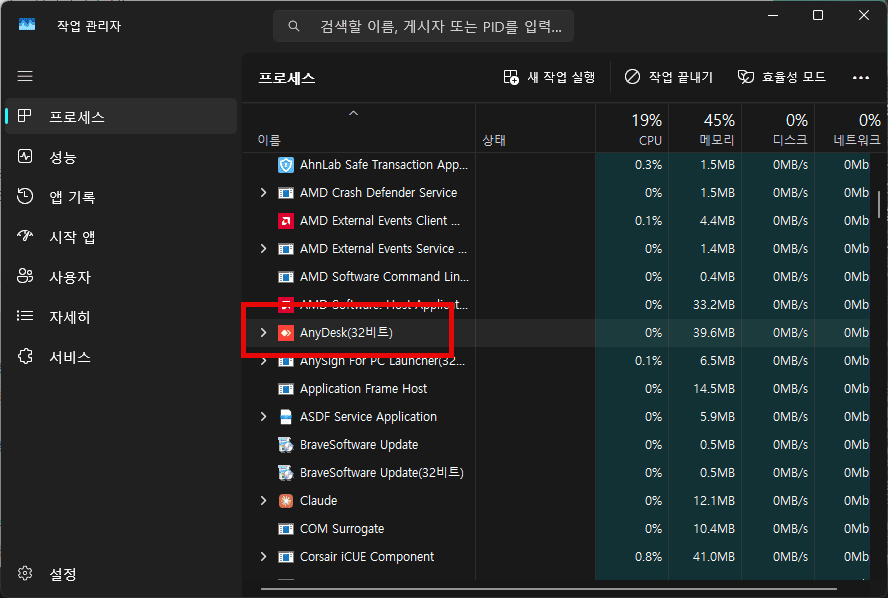This screenshot has width=888, height=598.
Task: Click the 0.8% CPU value for Corsair iCUE
Action: point(648,557)
